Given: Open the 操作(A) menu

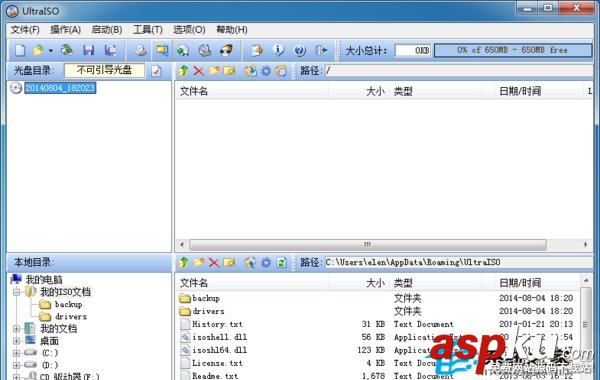Looking at the screenshot, I should (65, 30).
